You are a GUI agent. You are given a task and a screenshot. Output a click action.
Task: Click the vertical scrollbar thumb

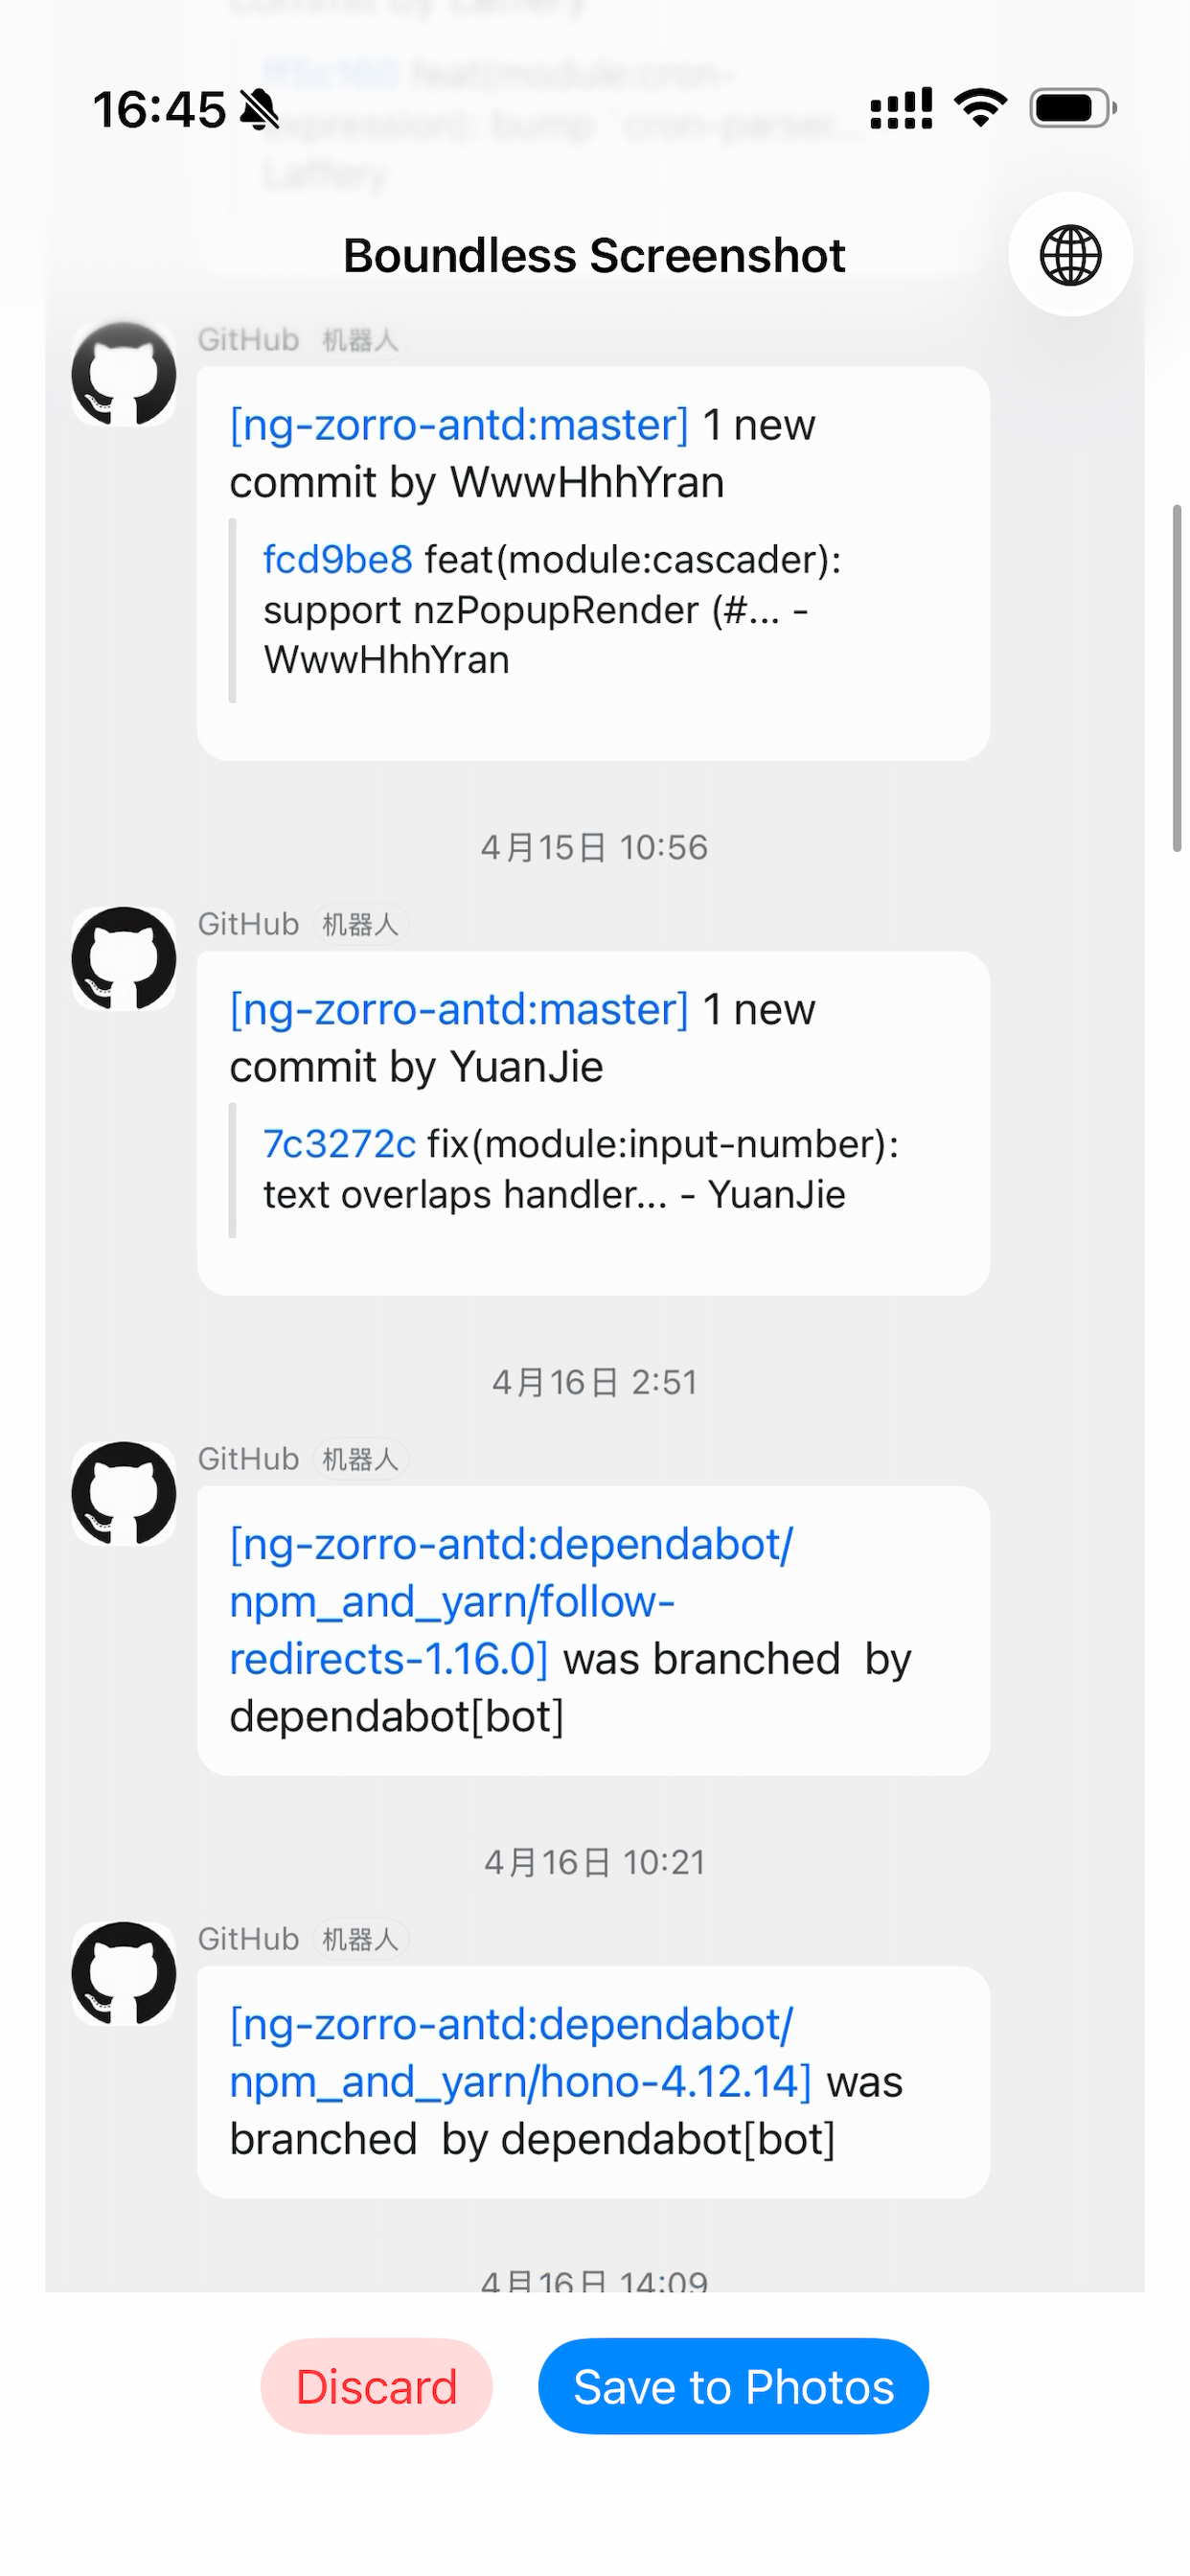(1177, 678)
